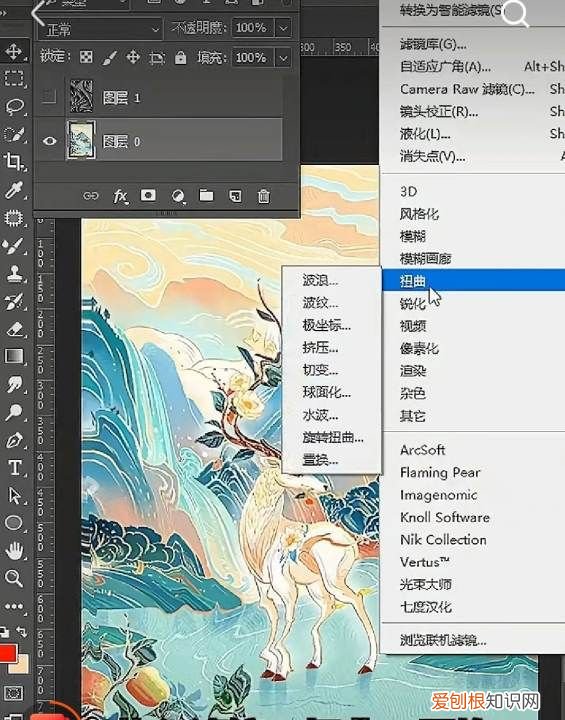Viewport: 565px width, 720px height.
Task: Click the search magnifier icon
Action: tap(515, 14)
